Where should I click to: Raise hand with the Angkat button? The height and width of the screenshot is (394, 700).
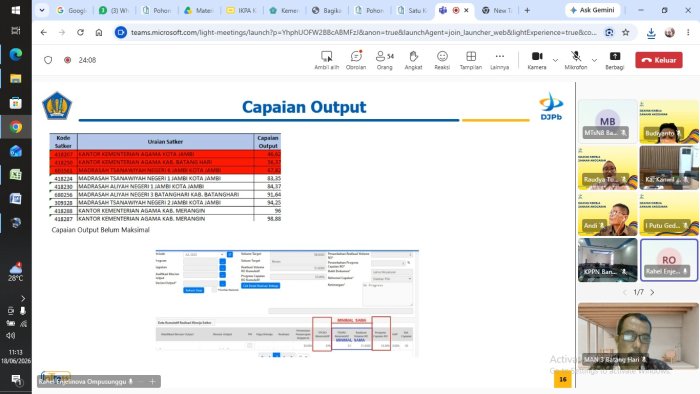tap(413, 60)
